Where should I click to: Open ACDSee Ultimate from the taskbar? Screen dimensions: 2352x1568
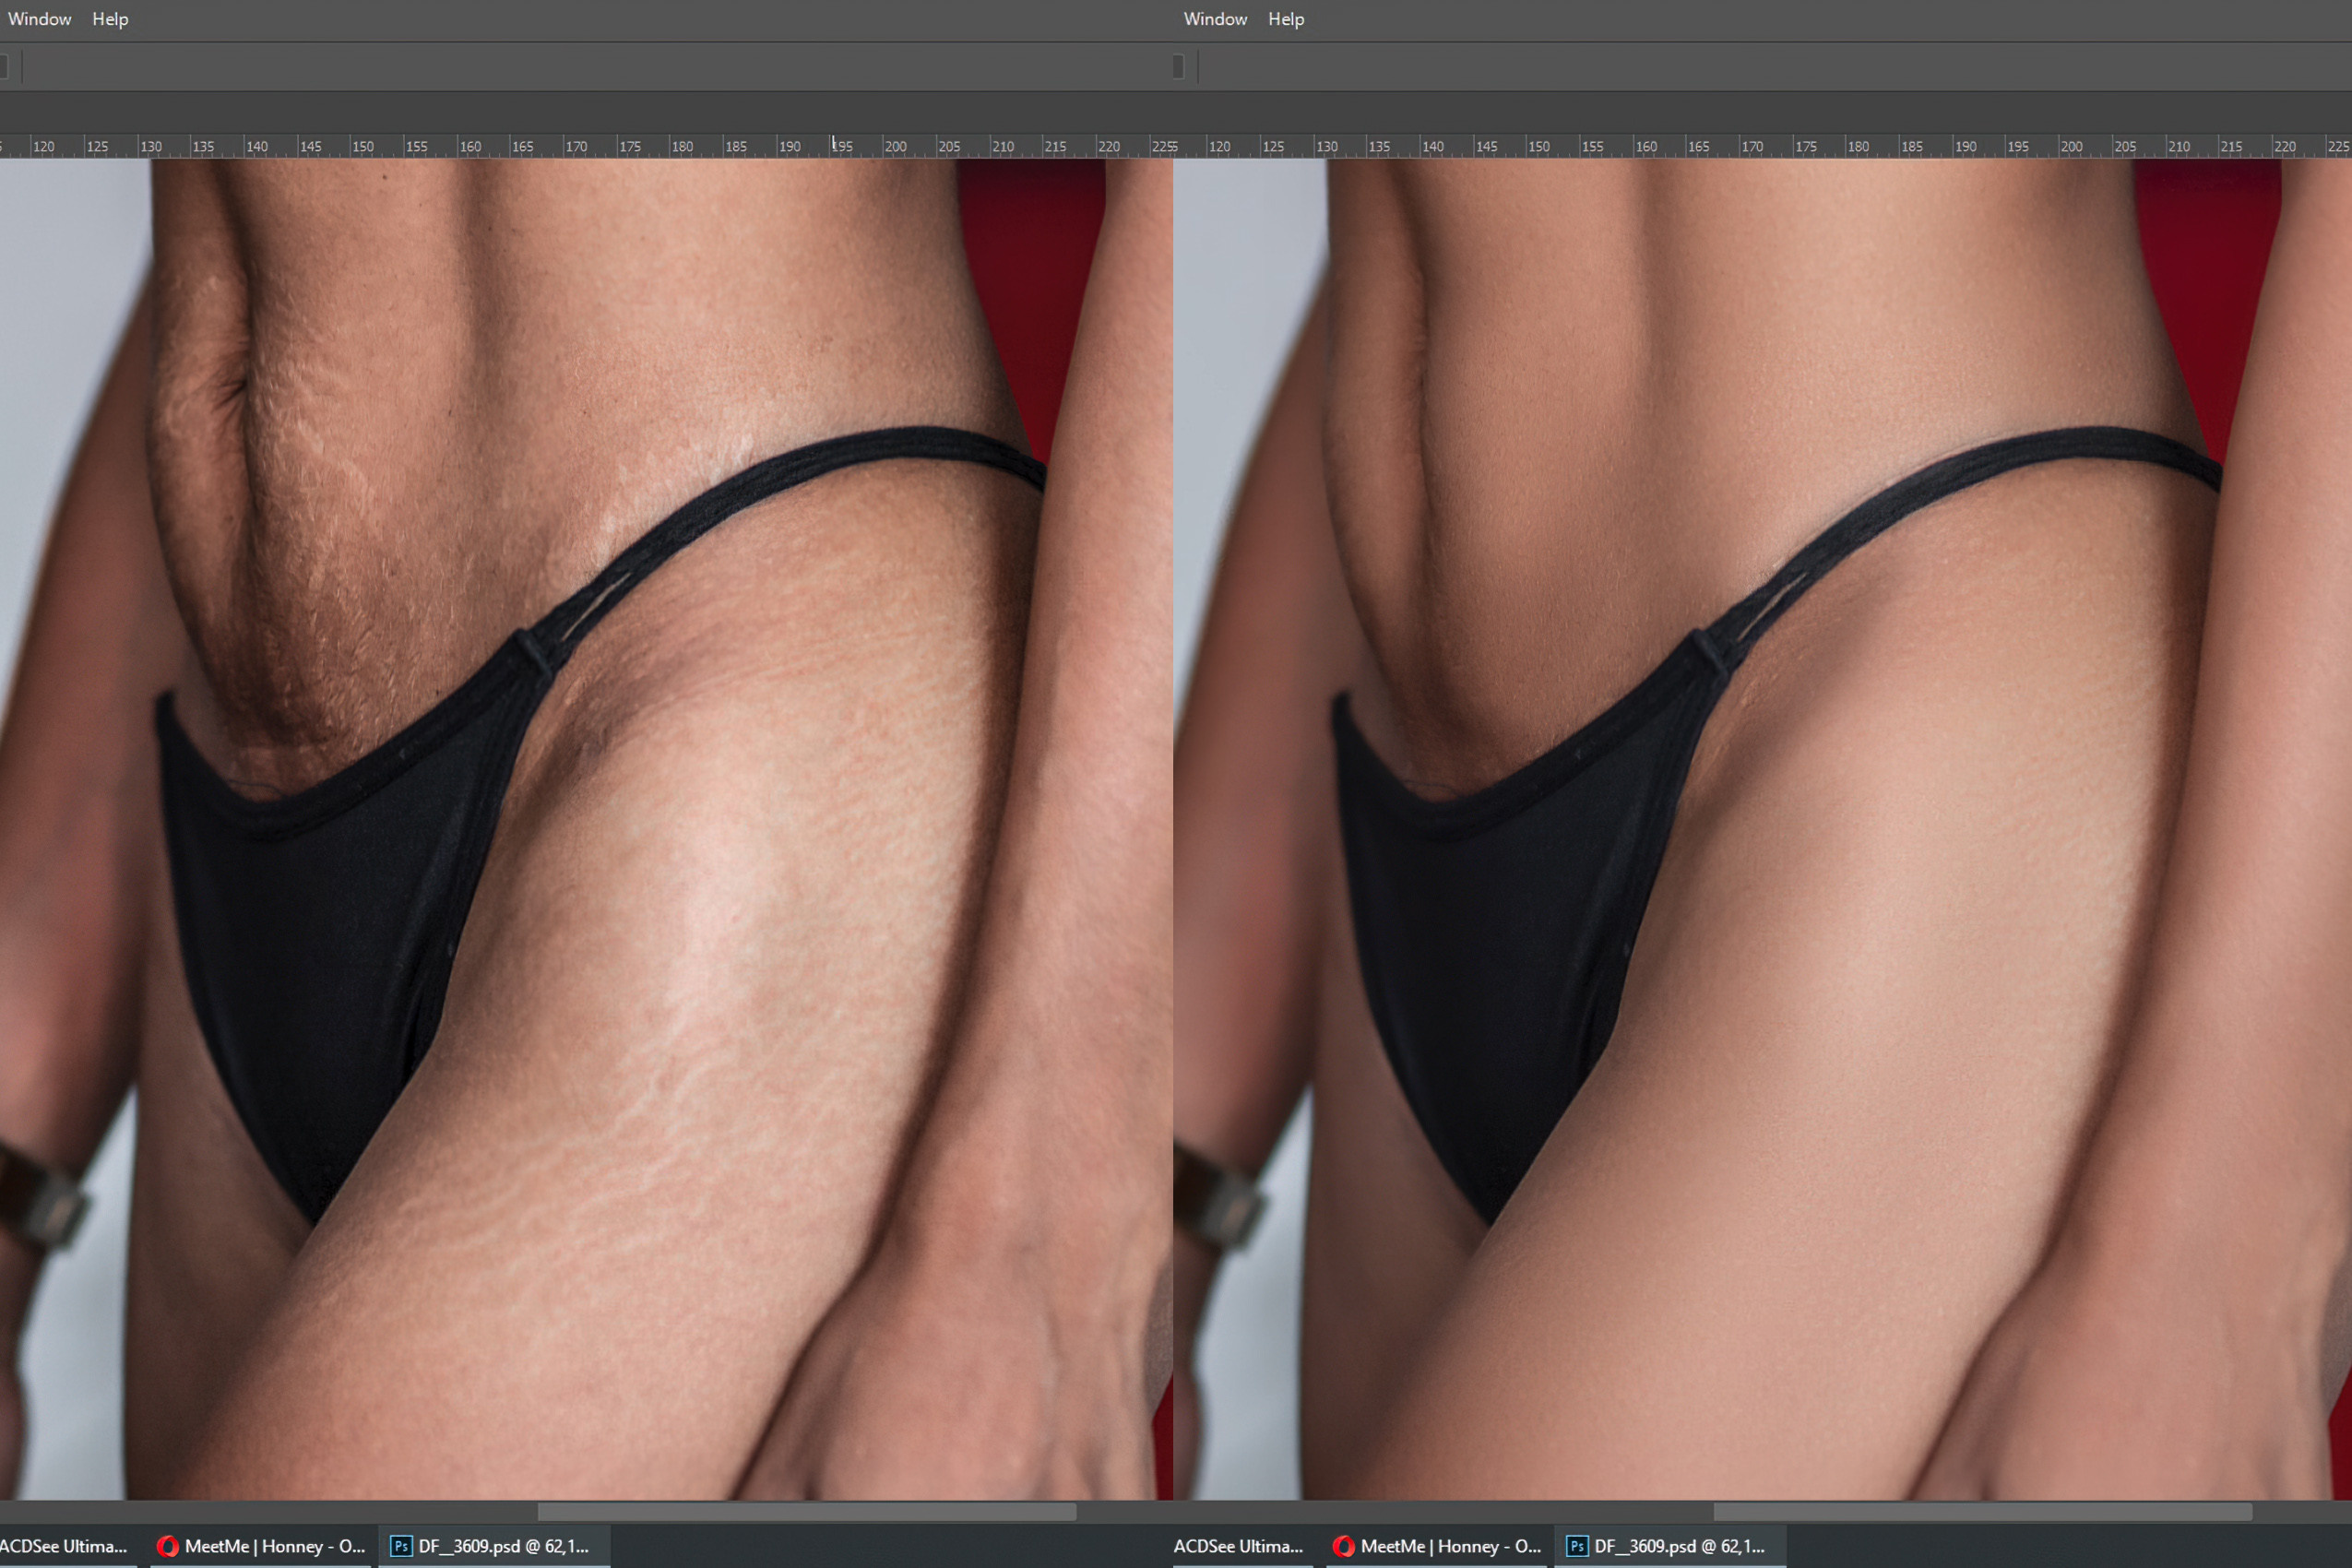[x=63, y=1546]
